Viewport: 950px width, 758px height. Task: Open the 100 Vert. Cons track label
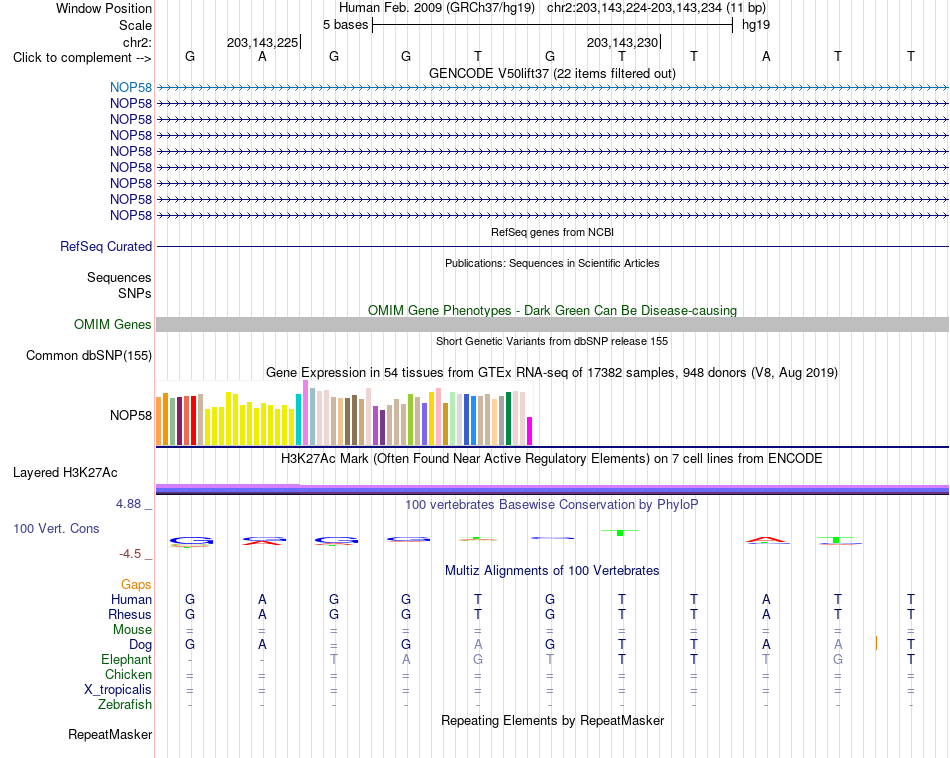[x=56, y=528]
